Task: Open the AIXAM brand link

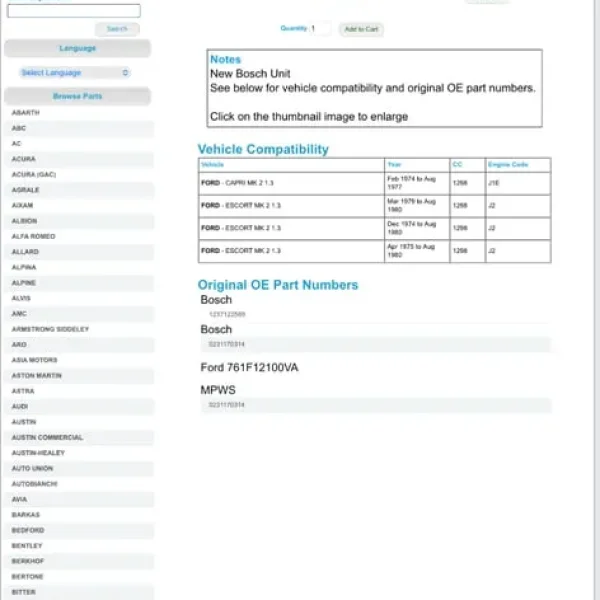Action: [x=23, y=205]
